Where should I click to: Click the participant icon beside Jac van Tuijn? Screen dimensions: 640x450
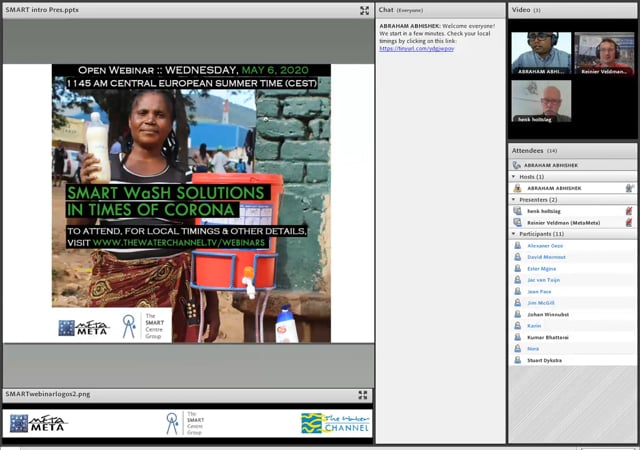tap(518, 280)
